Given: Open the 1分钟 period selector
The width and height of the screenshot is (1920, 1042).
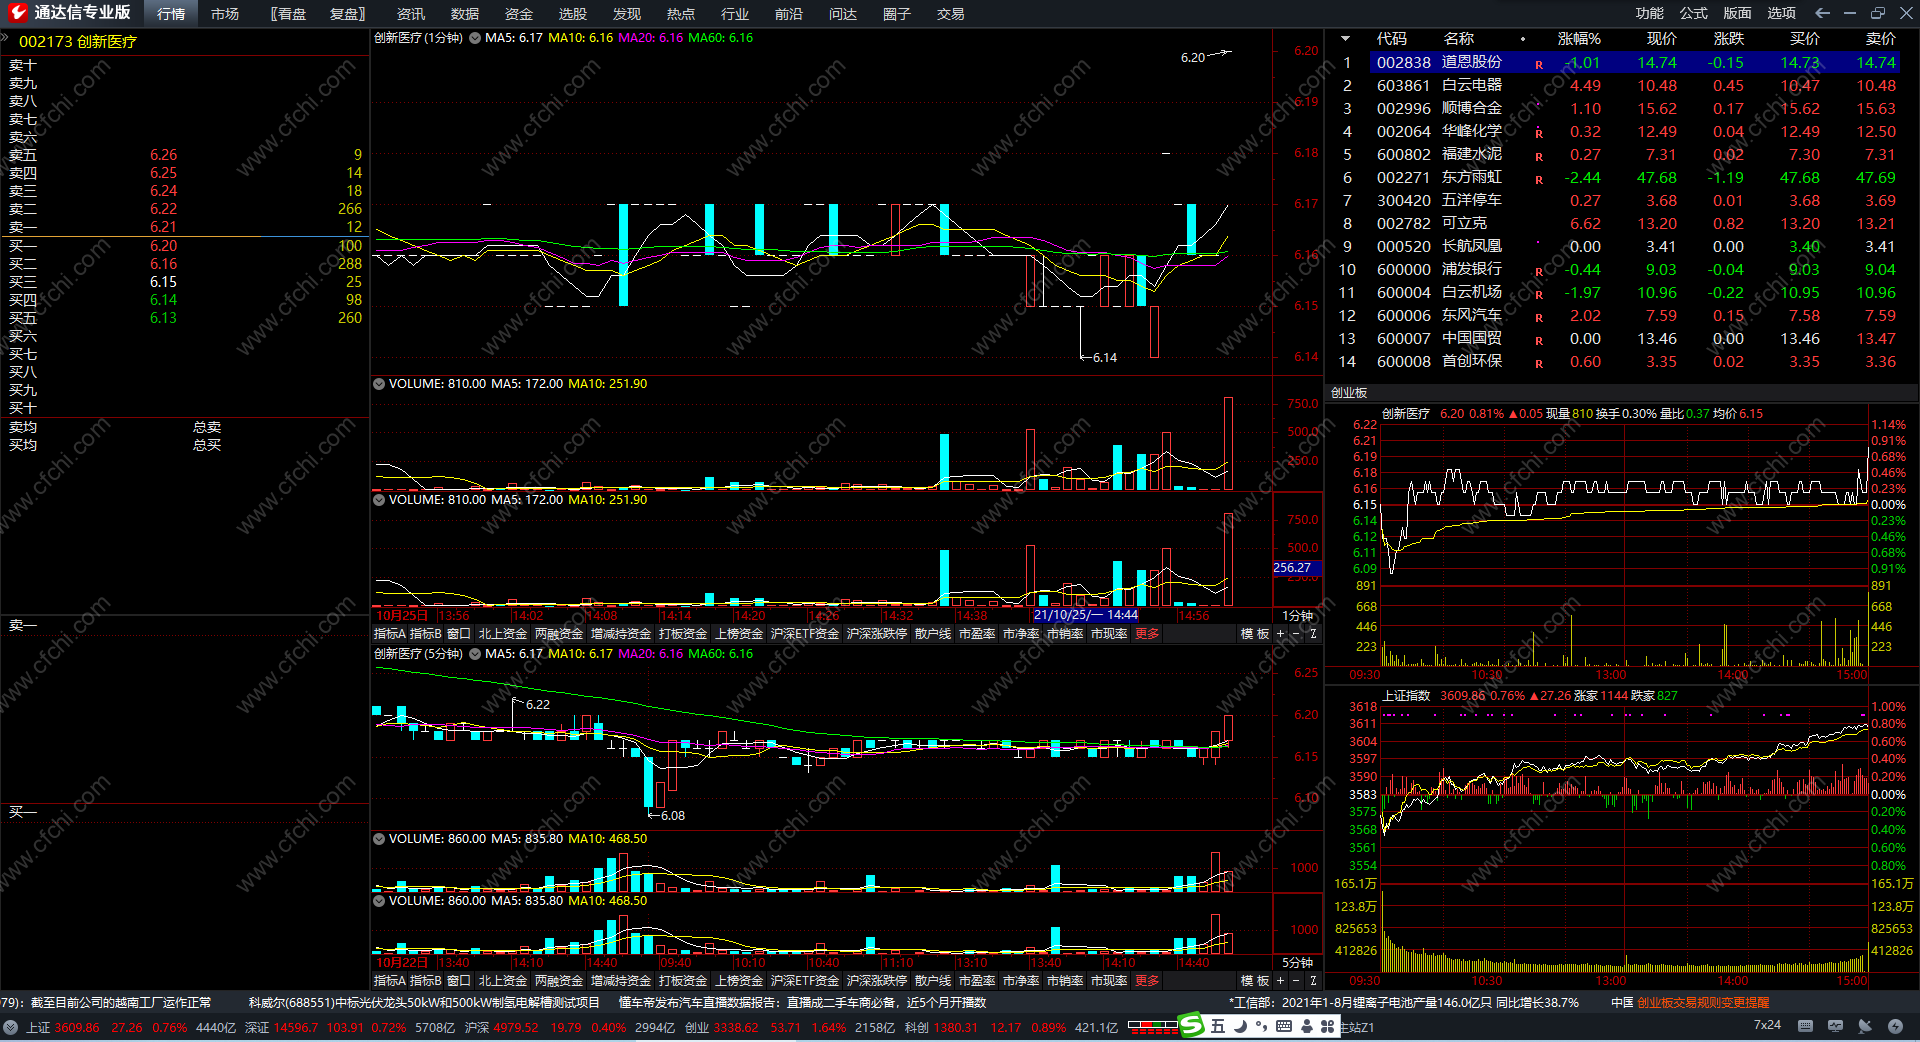Looking at the screenshot, I should pos(1298,615).
